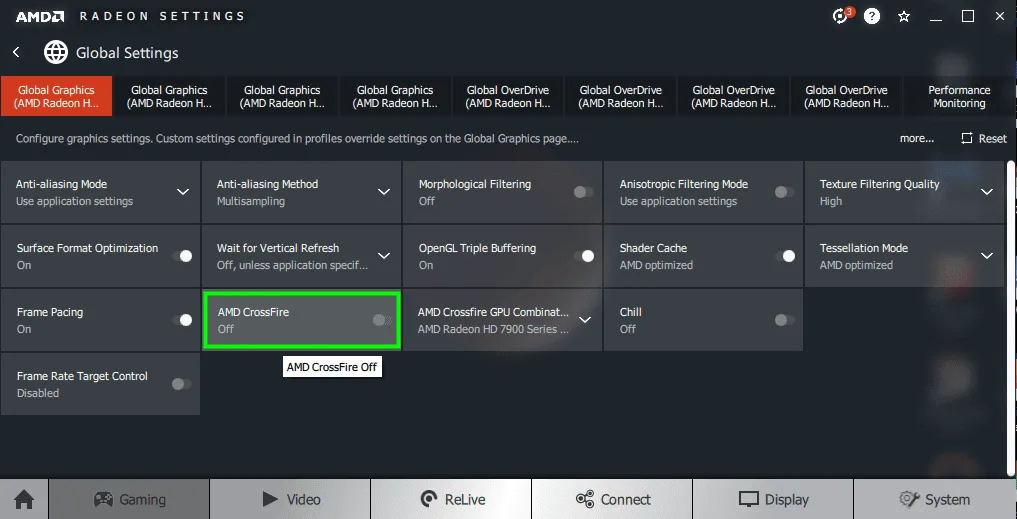
Task: Expand the Anti-aliasing Mode dropdown
Action: [x=184, y=192]
